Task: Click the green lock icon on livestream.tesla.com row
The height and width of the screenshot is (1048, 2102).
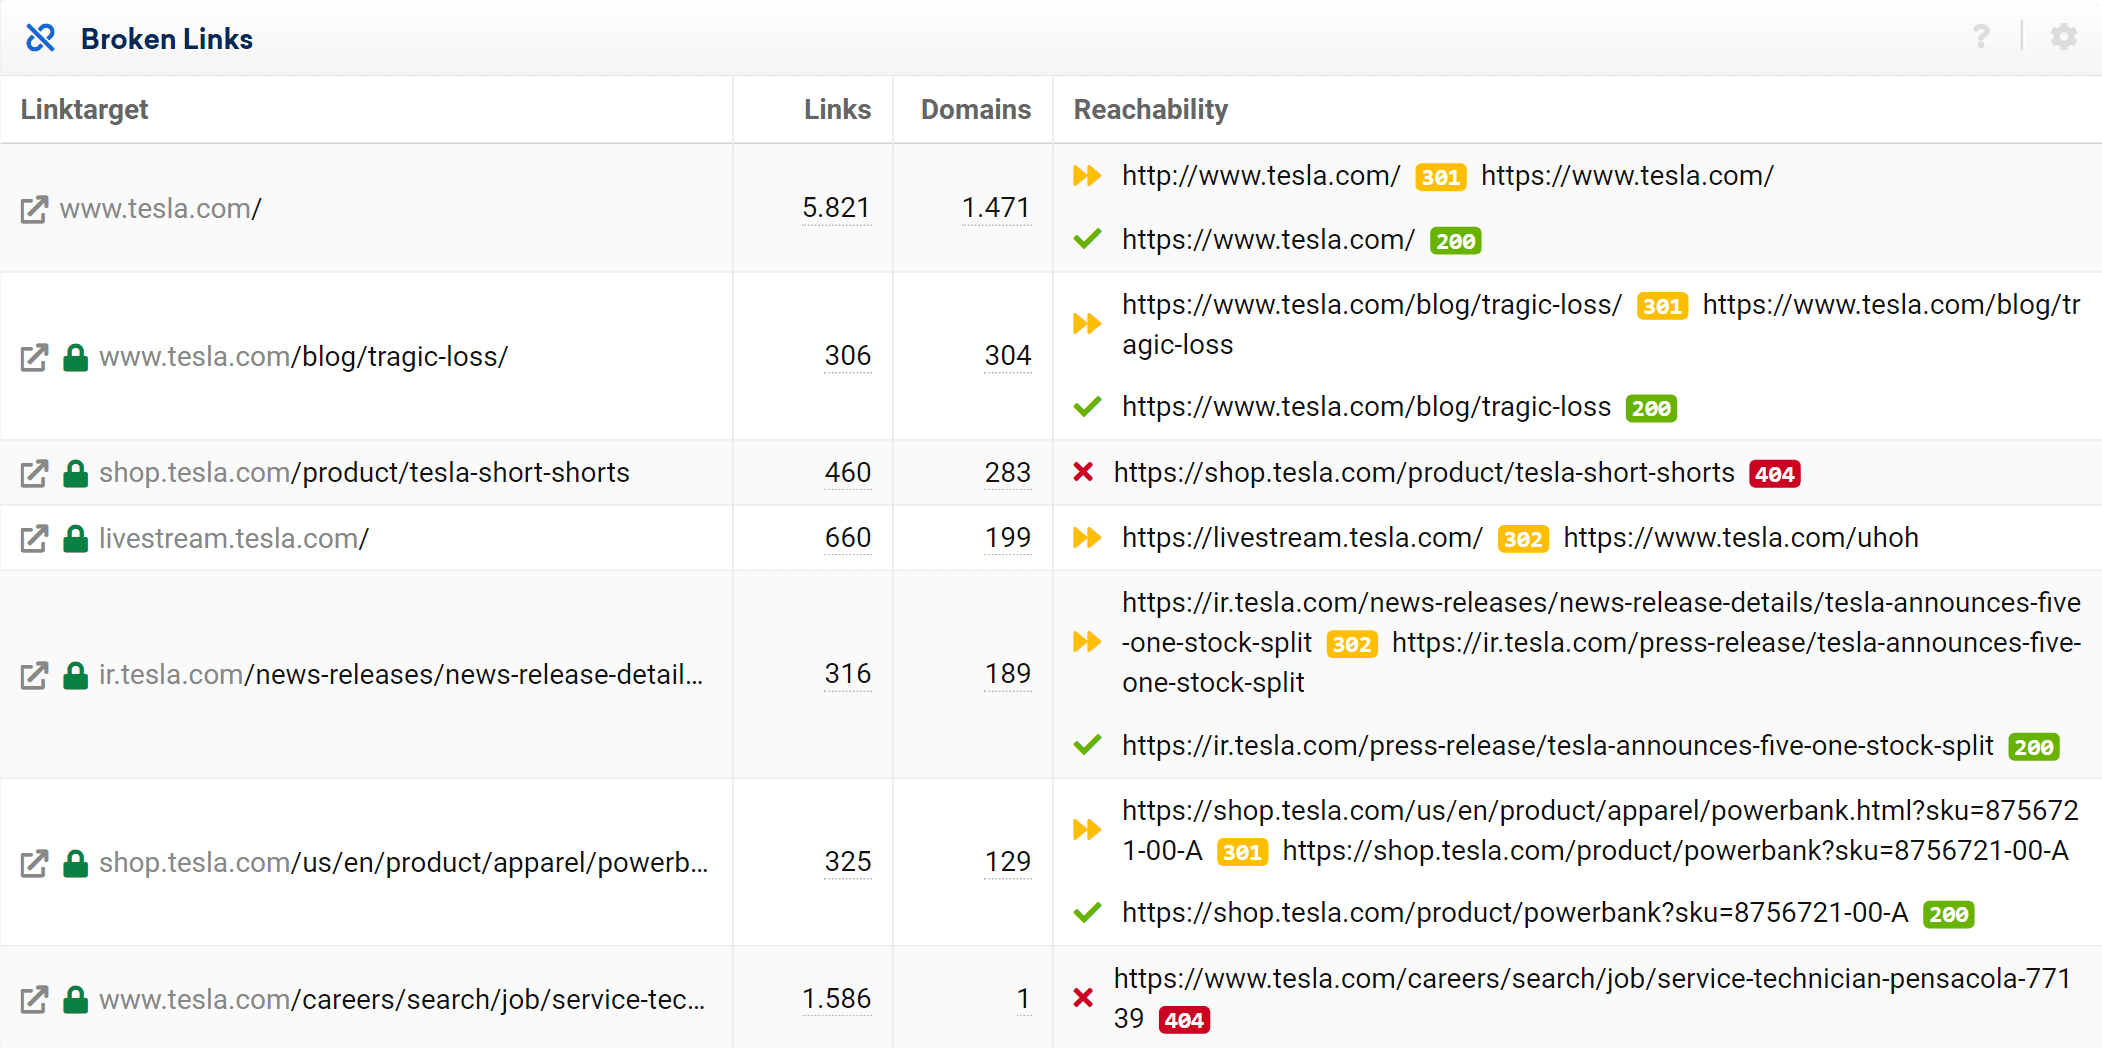Action: (76, 539)
